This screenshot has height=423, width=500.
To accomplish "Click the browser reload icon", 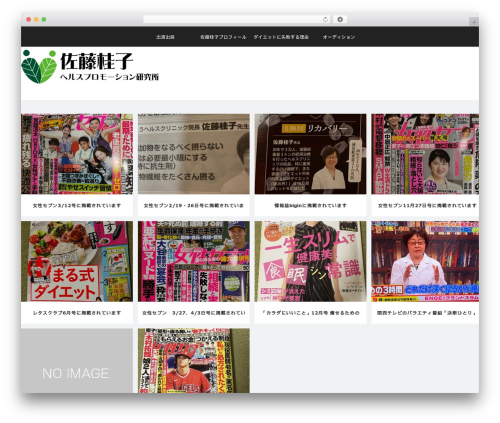I will click(325, 19).
